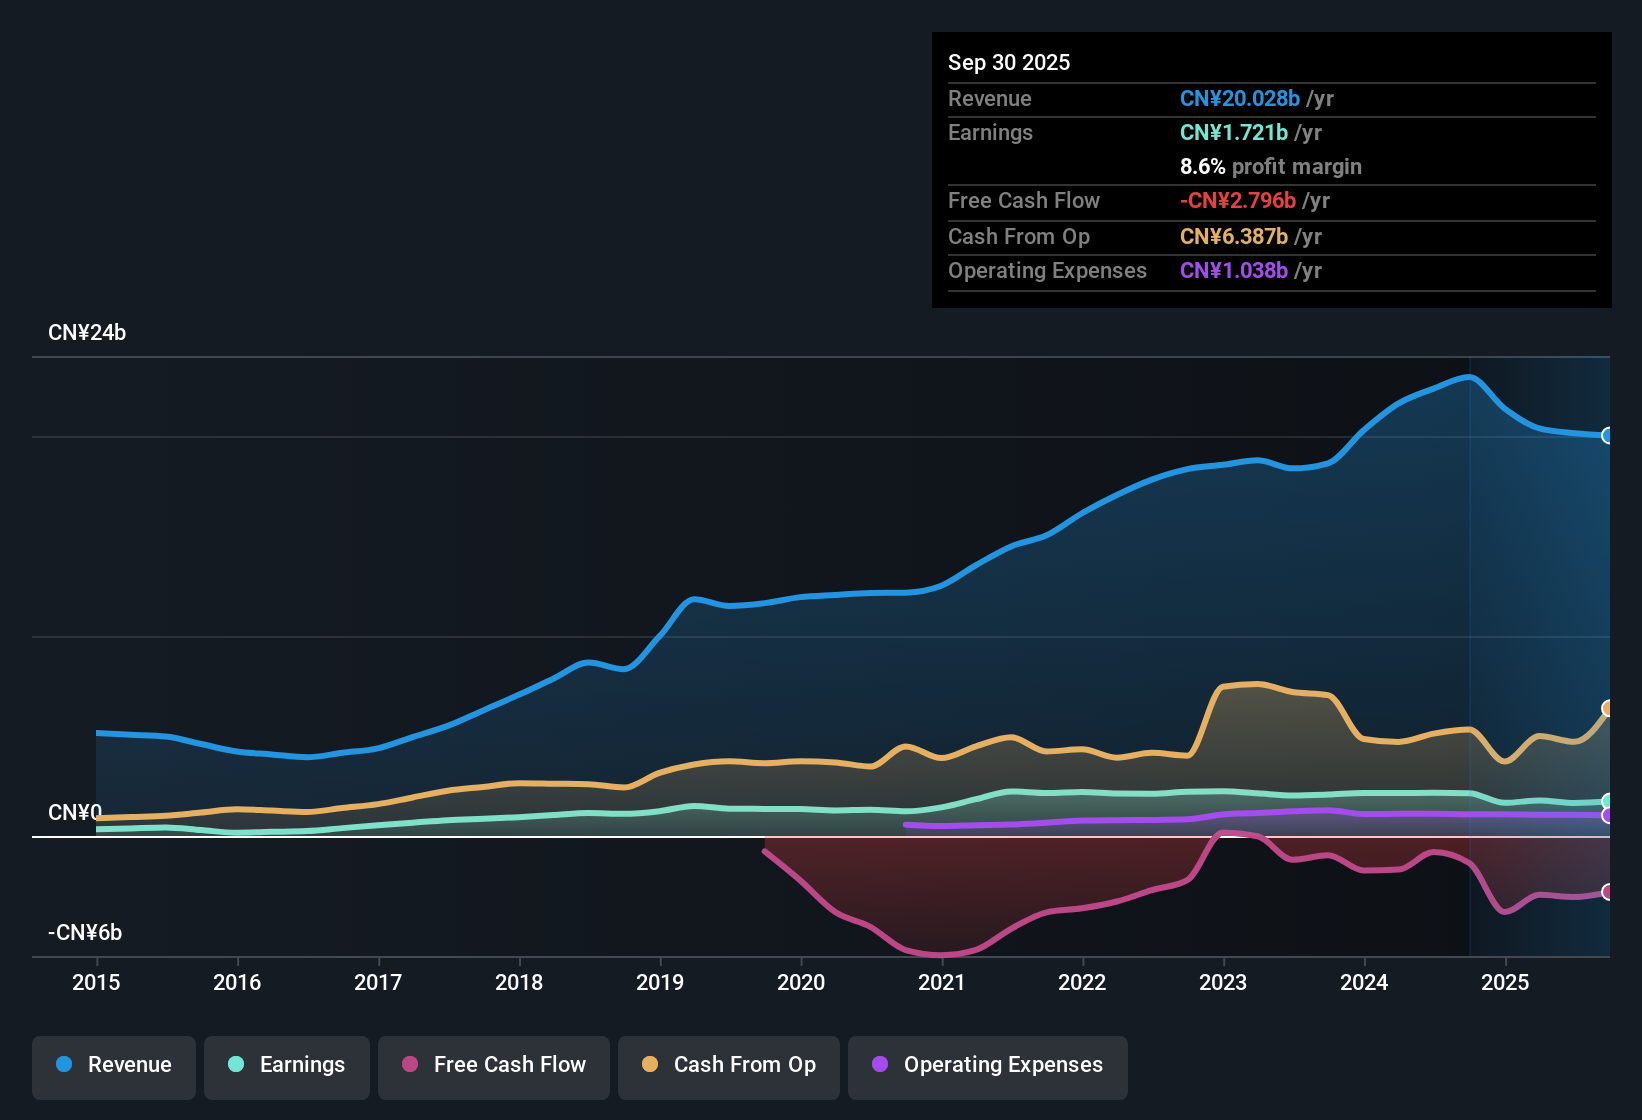
Task: Select the Revenue endpoint marker on the chart
Action: point(1608,436)
